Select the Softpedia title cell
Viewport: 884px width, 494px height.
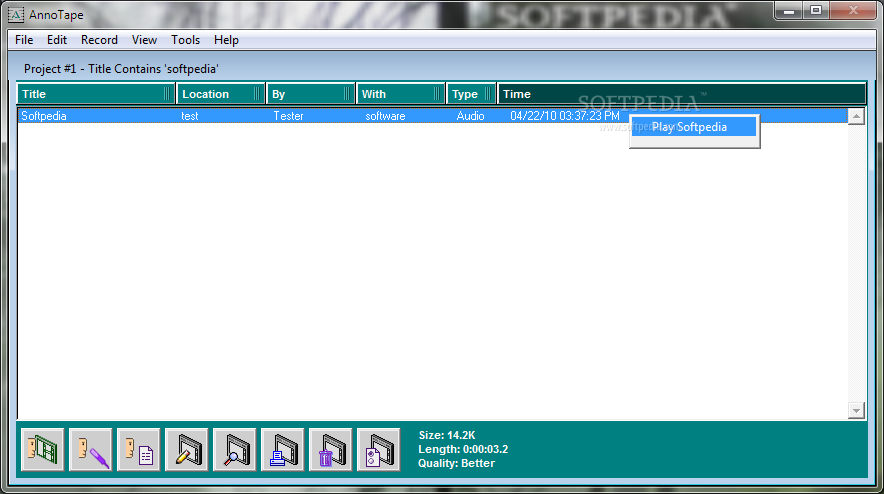coord(44,116)
